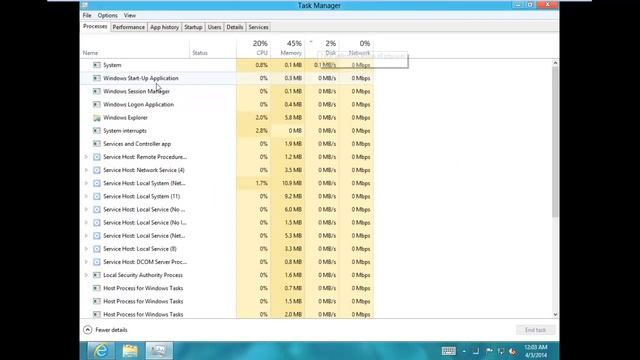Open the View menu
This screenshot has height=360, width=640.
click(130, 16)
